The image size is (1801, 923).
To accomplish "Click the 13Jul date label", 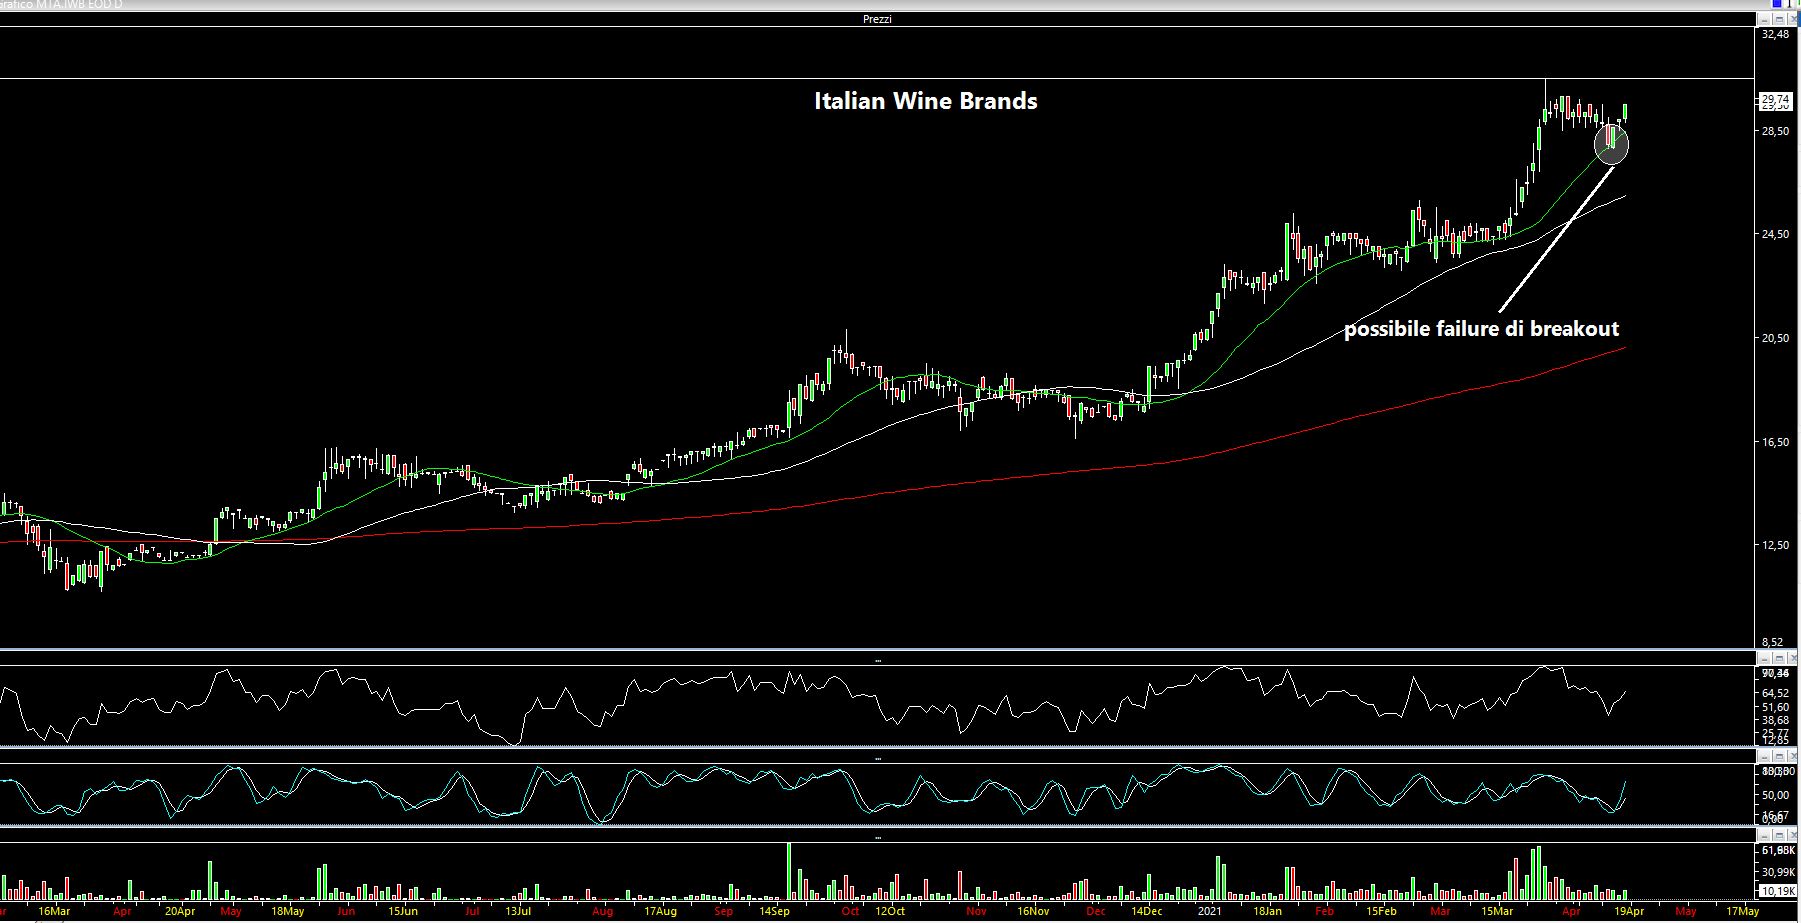I will coord(518,912).
